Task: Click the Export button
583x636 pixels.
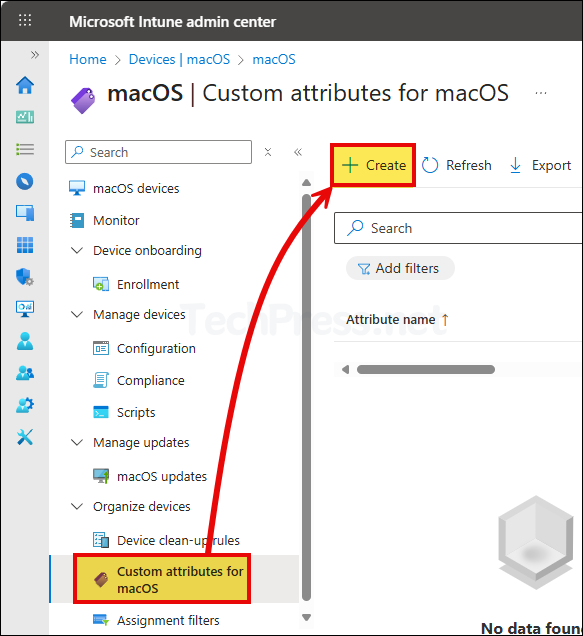Action: click(x=540, y=165)
